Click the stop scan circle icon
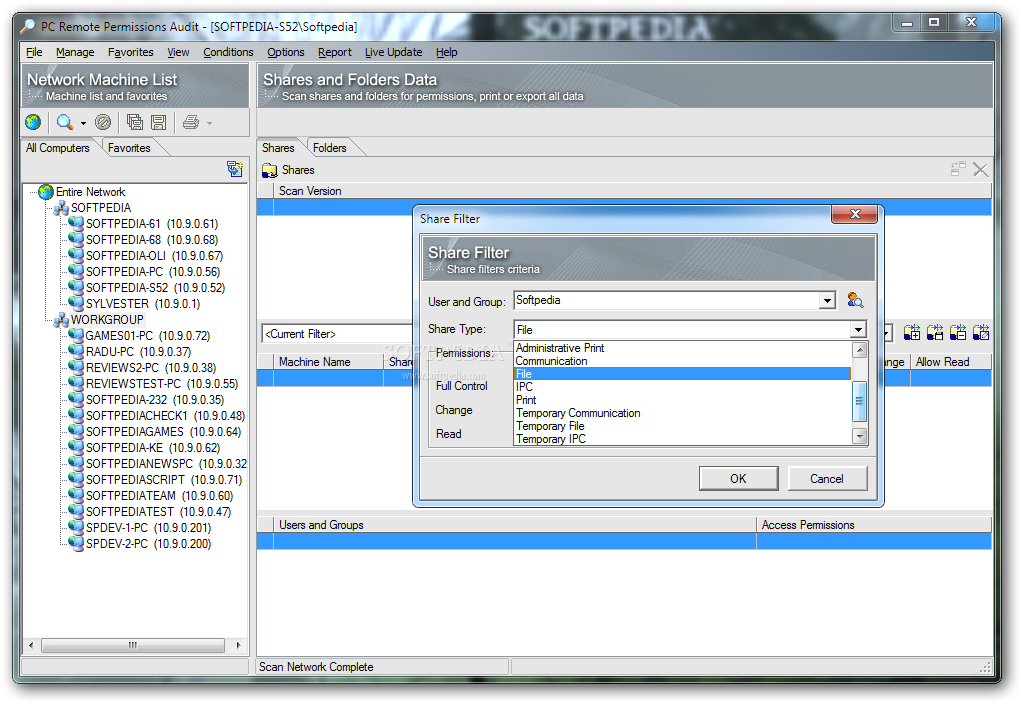The height and width of the screenshot is (704, 1022). (103, 122)
